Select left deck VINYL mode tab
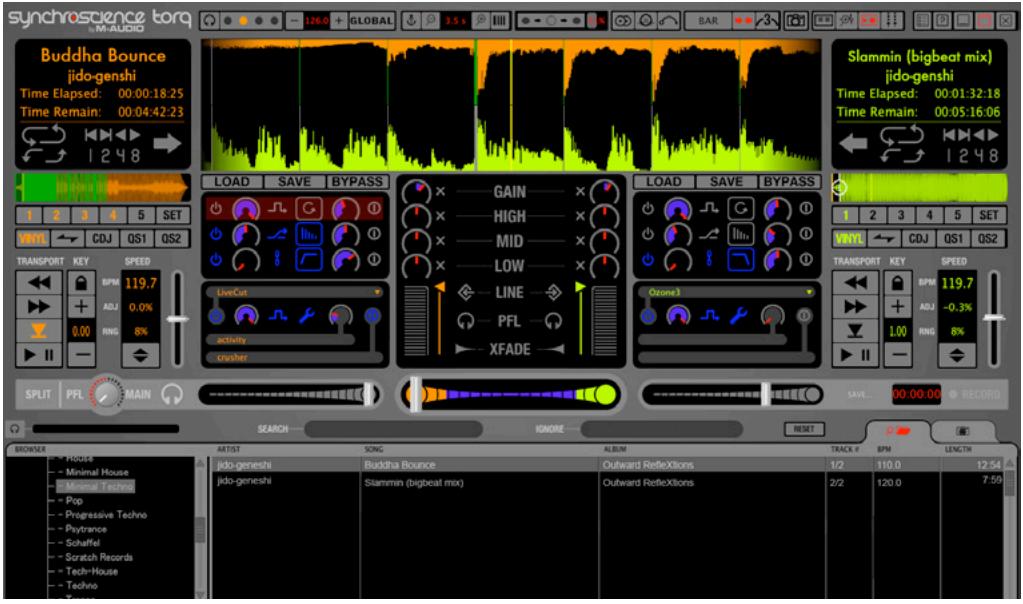 coord(33,239)
